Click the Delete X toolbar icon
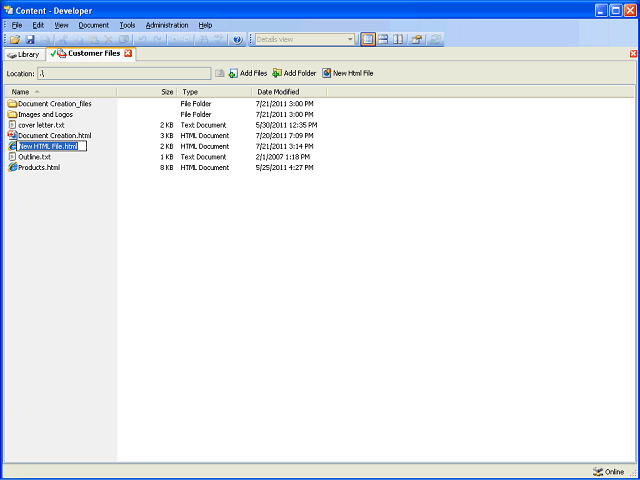 click(x=109, y=40)
